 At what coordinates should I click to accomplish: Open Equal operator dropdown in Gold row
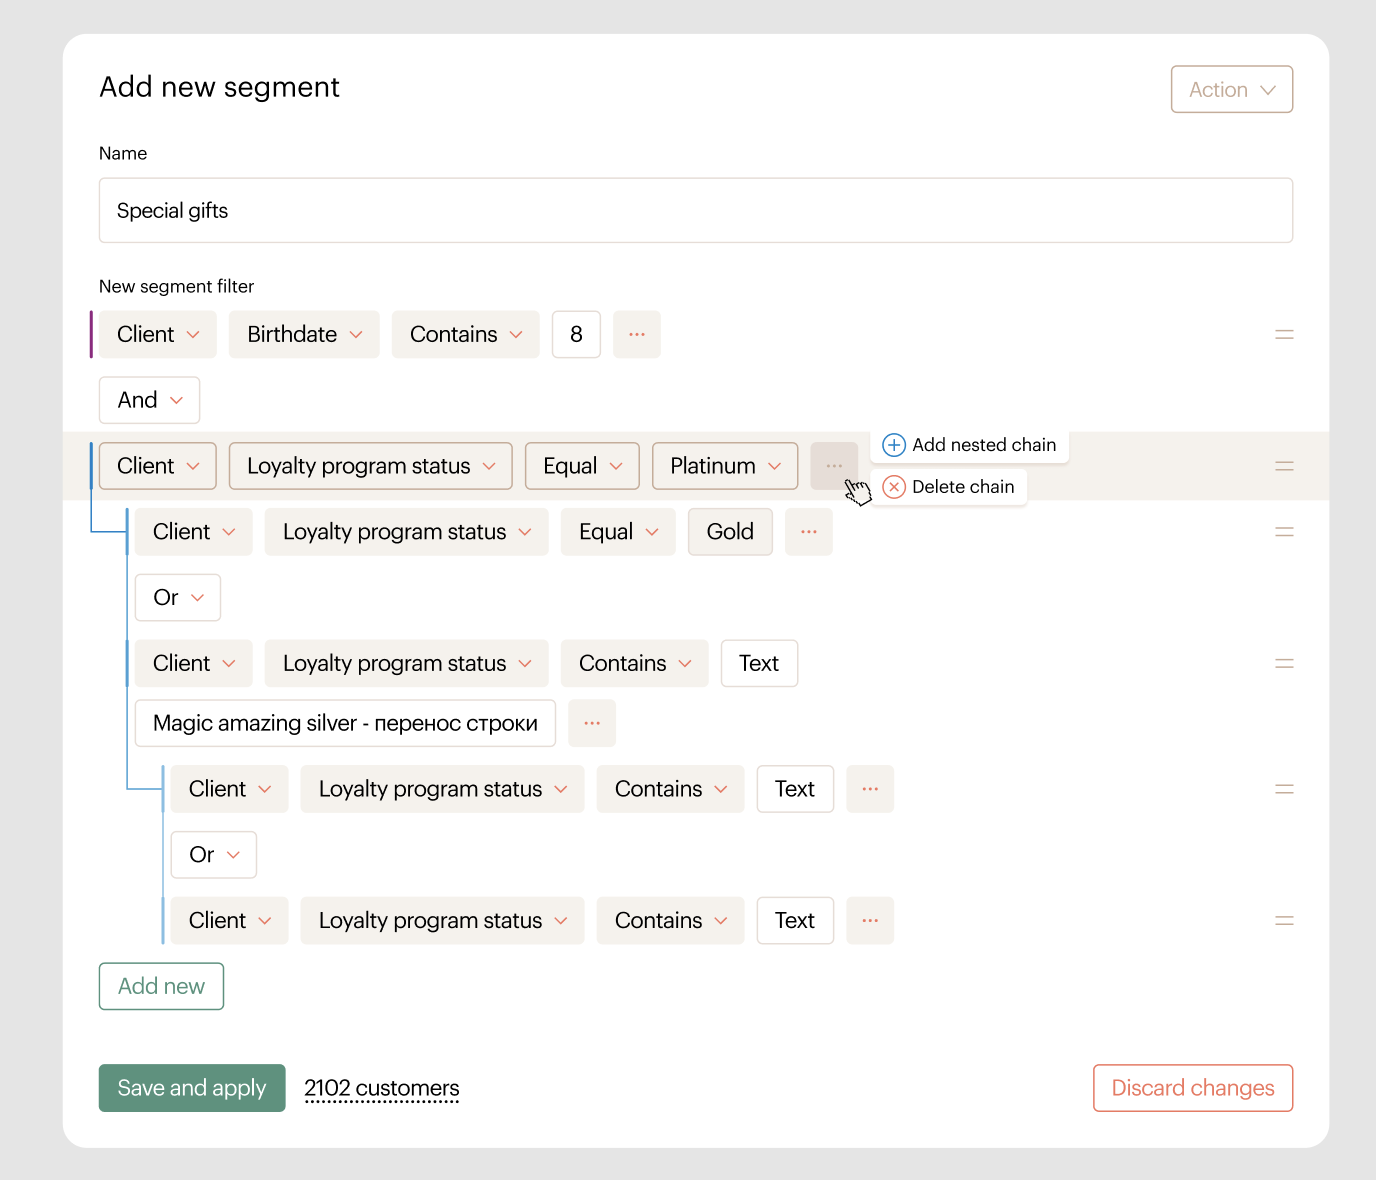click(617, 532)
